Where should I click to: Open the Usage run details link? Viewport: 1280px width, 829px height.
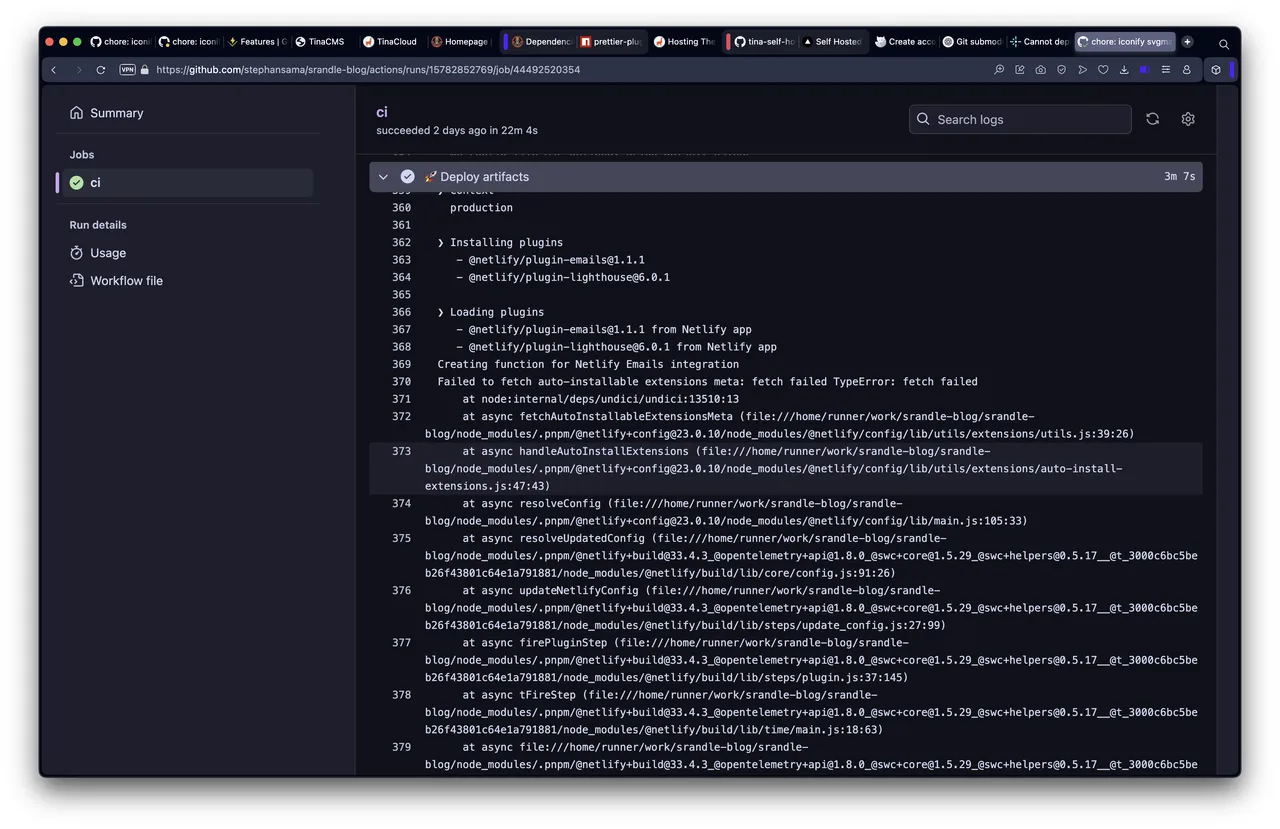[x=108, y=253]
